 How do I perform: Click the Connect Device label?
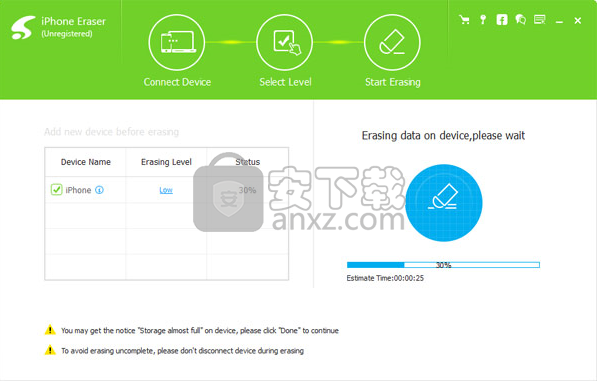point(177,82)
